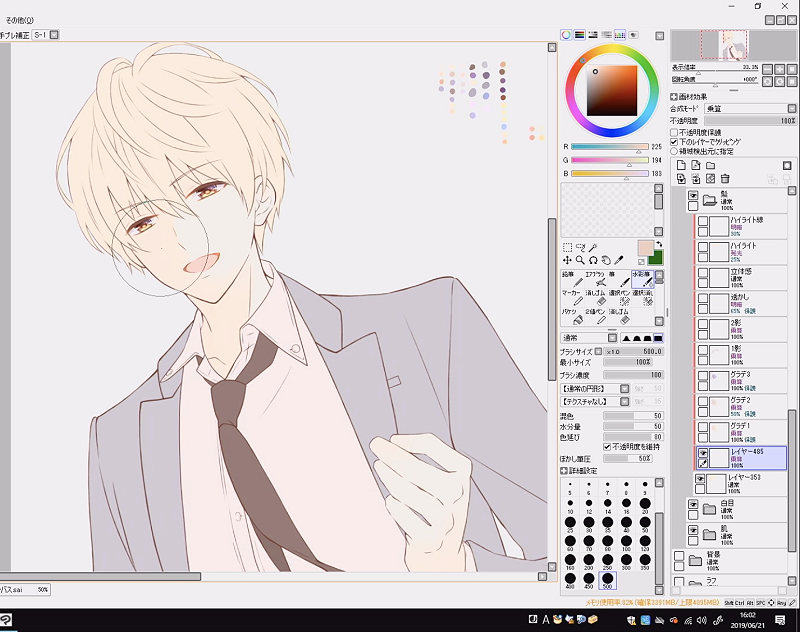
Task: Swap foreground and background colors arrow
Action: coord(659,244)
